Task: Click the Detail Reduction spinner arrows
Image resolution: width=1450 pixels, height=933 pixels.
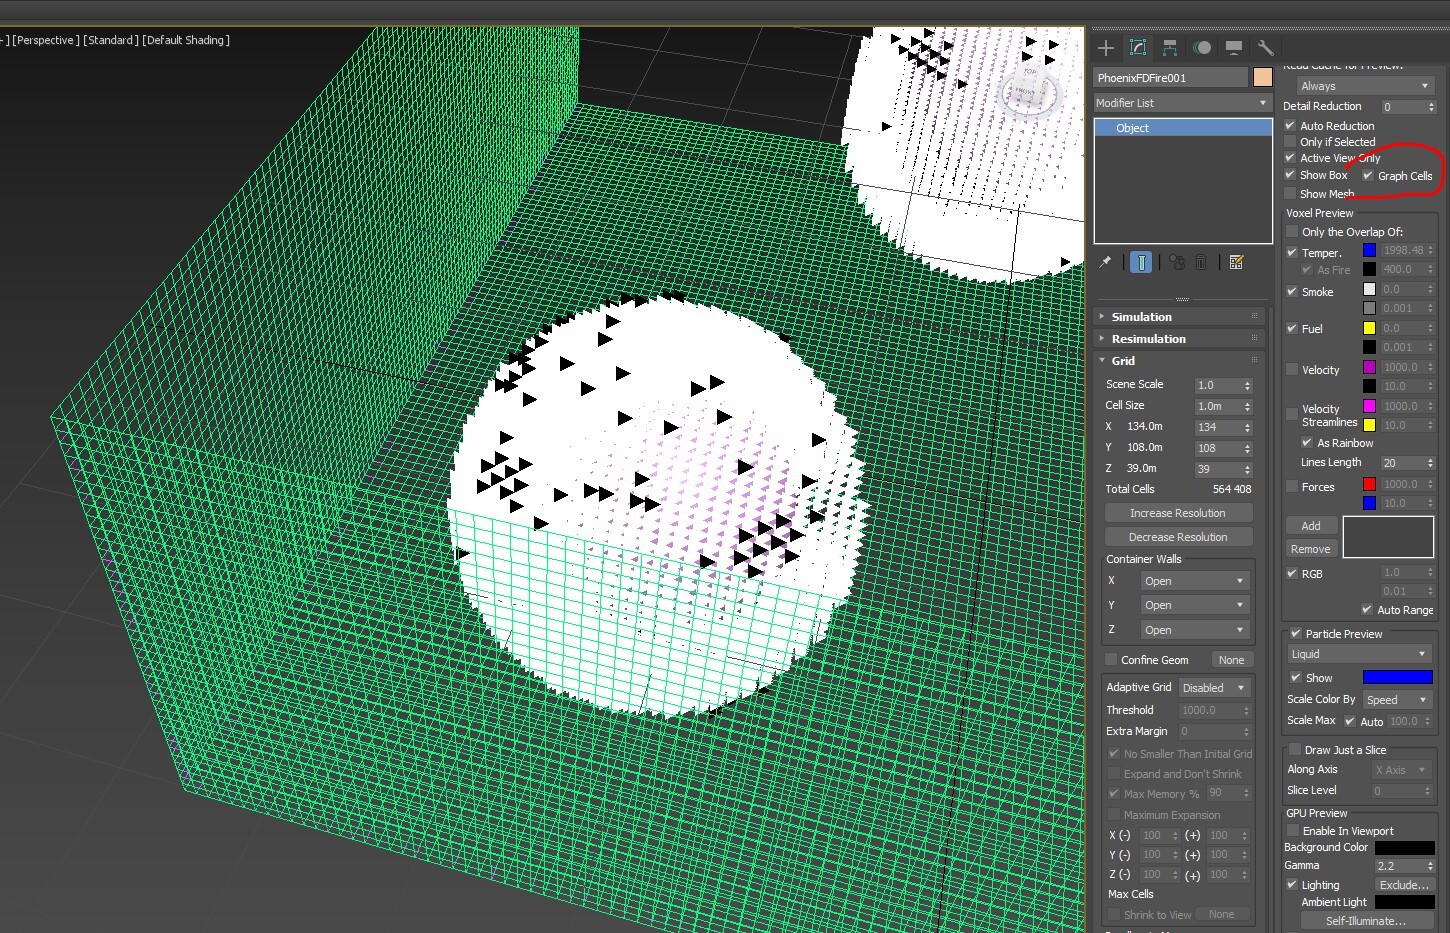Action: (x=1432, y=107)
